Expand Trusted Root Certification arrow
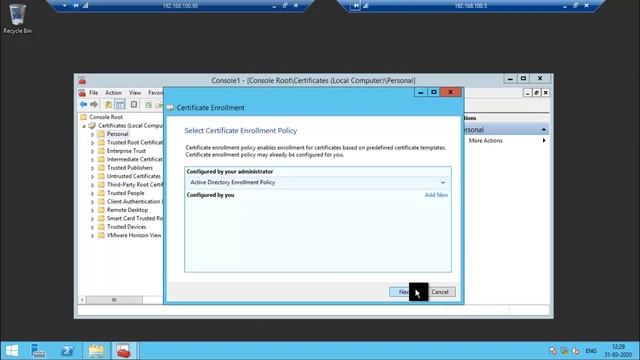640x360 pixels. 92,143
